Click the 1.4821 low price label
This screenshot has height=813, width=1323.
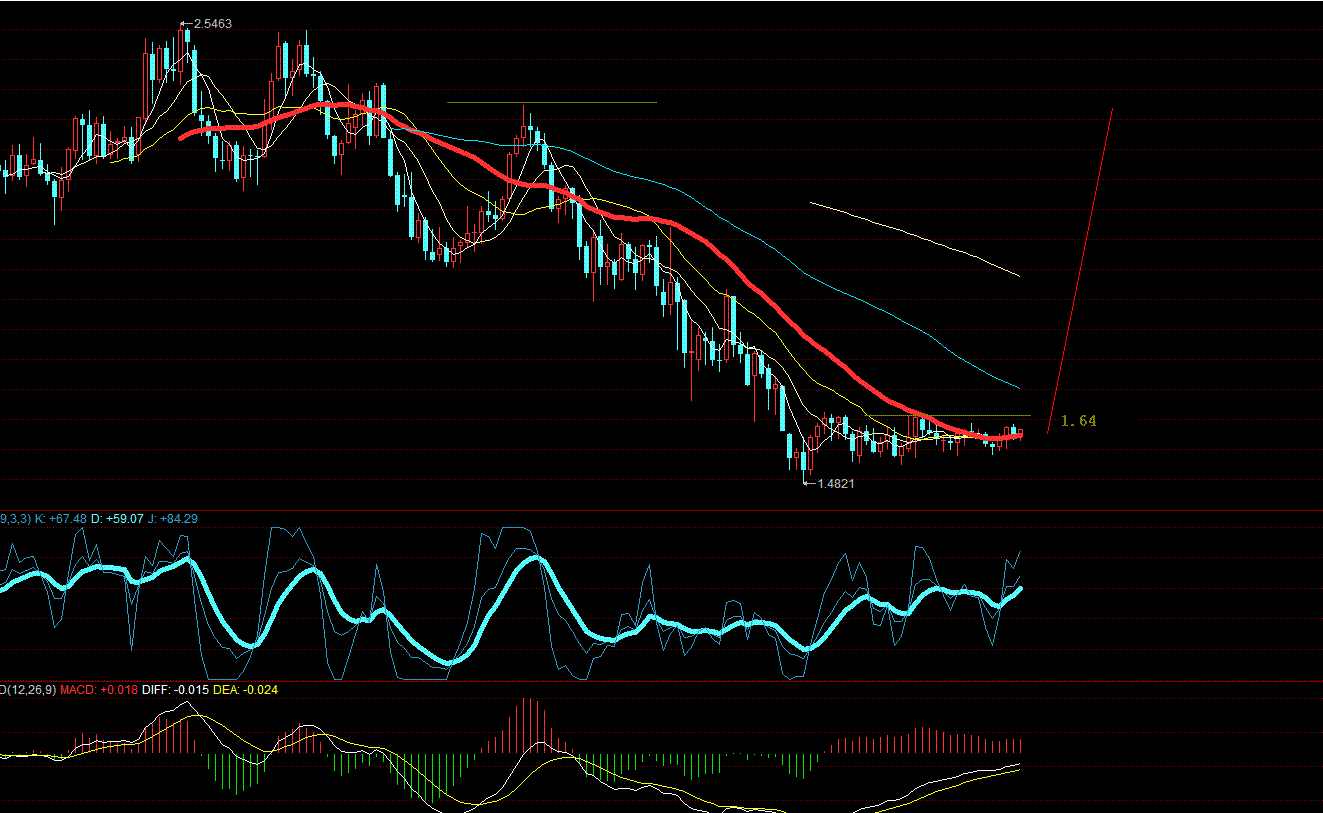[836, 483]
